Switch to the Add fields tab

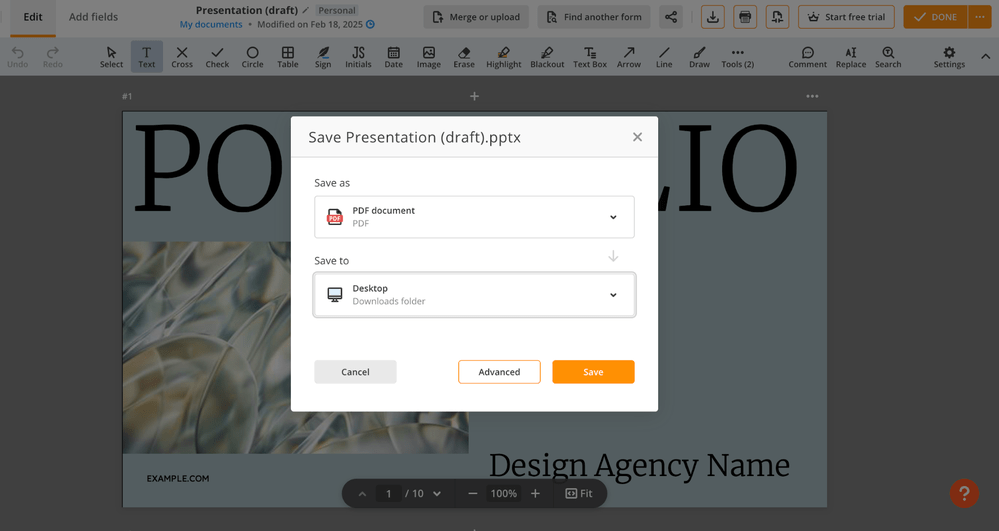[x=93, y=17]
